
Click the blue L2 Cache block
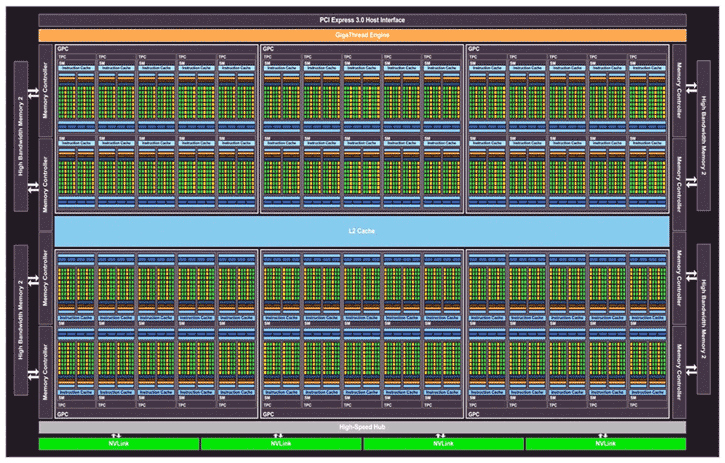pos(362,230)
